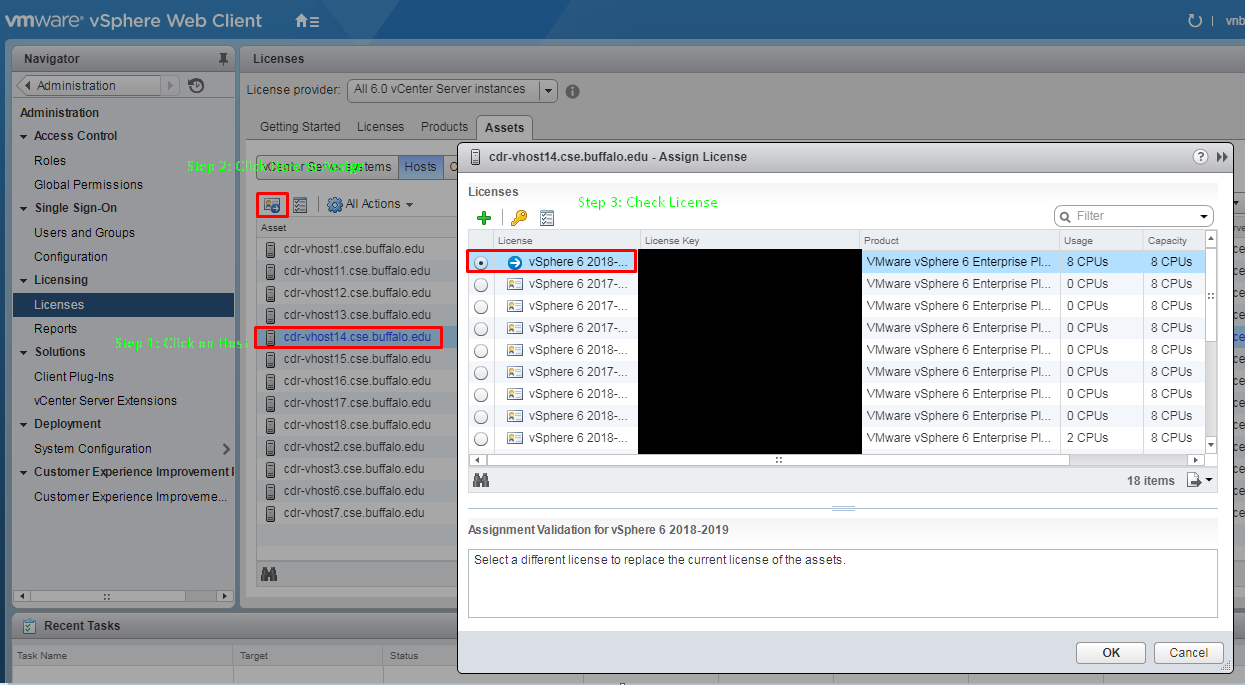Select the radio button on the sixth license row
Viewport: 1245px width, 685px height.
(x=481, y=372)
